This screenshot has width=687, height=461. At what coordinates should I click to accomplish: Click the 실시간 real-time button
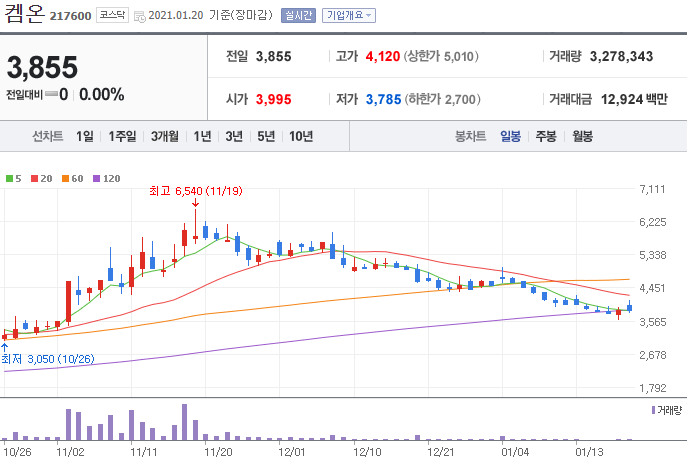(x=298, y=15)
